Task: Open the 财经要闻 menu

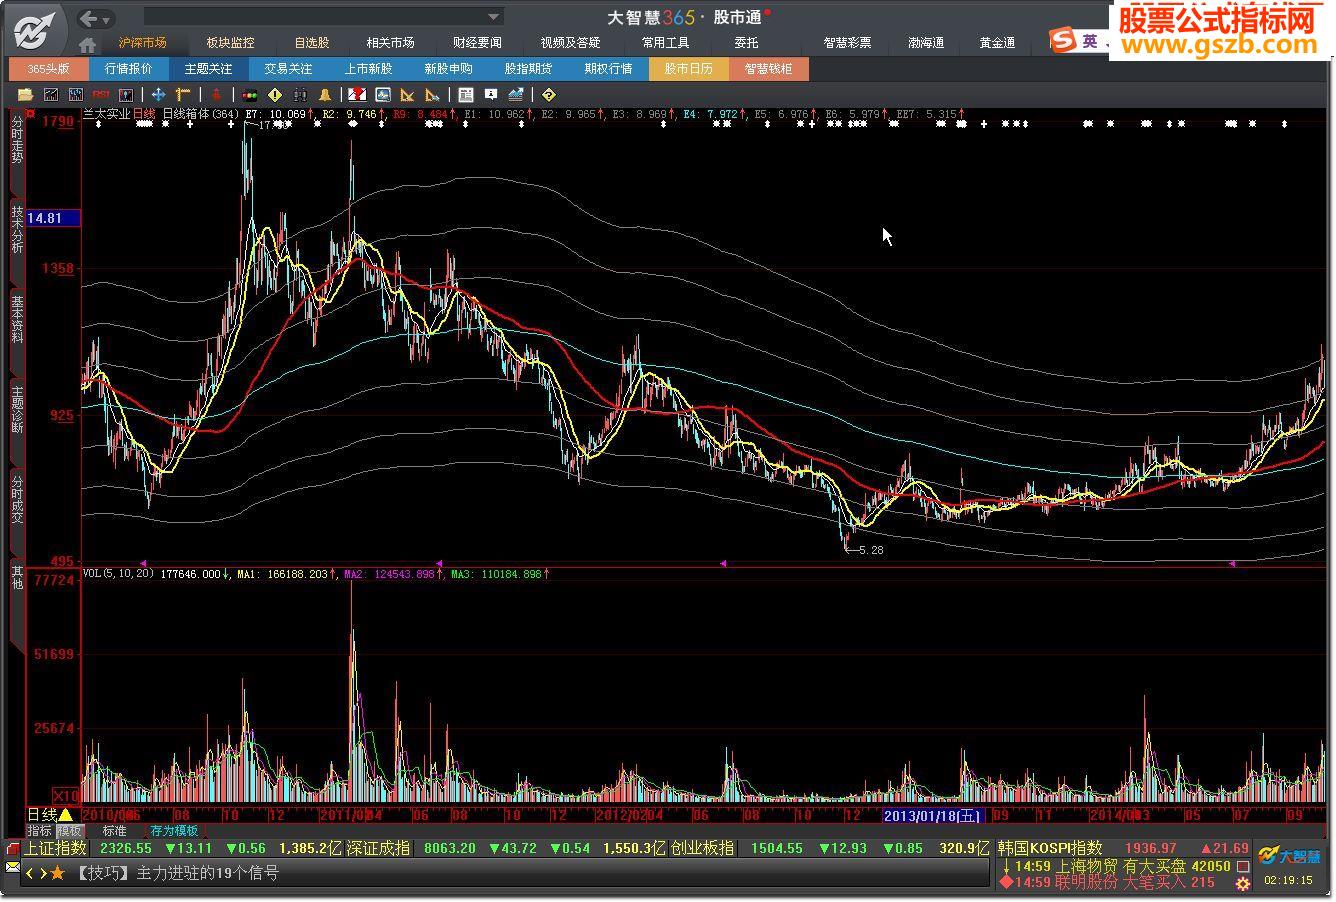Action: coord(477,43)
